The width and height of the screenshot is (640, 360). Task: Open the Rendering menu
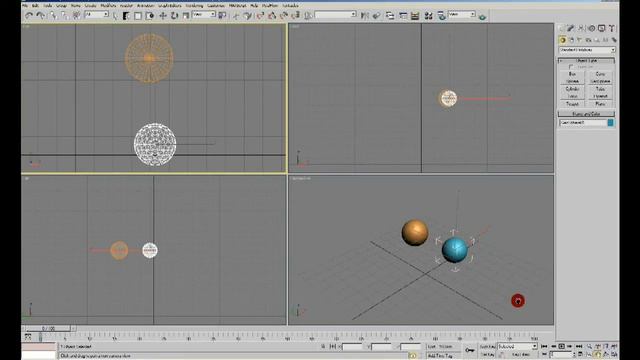click(194, 6)
